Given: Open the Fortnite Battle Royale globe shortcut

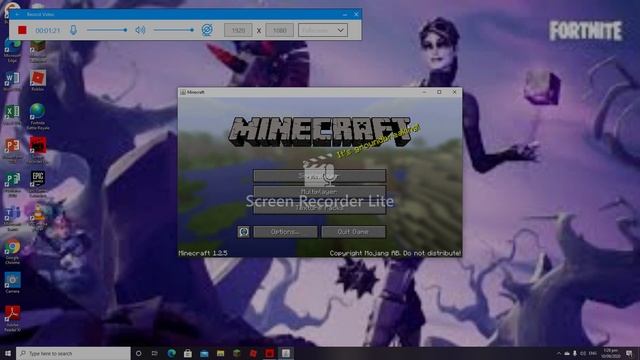Looking at the screenshot, I should (38, 116).
